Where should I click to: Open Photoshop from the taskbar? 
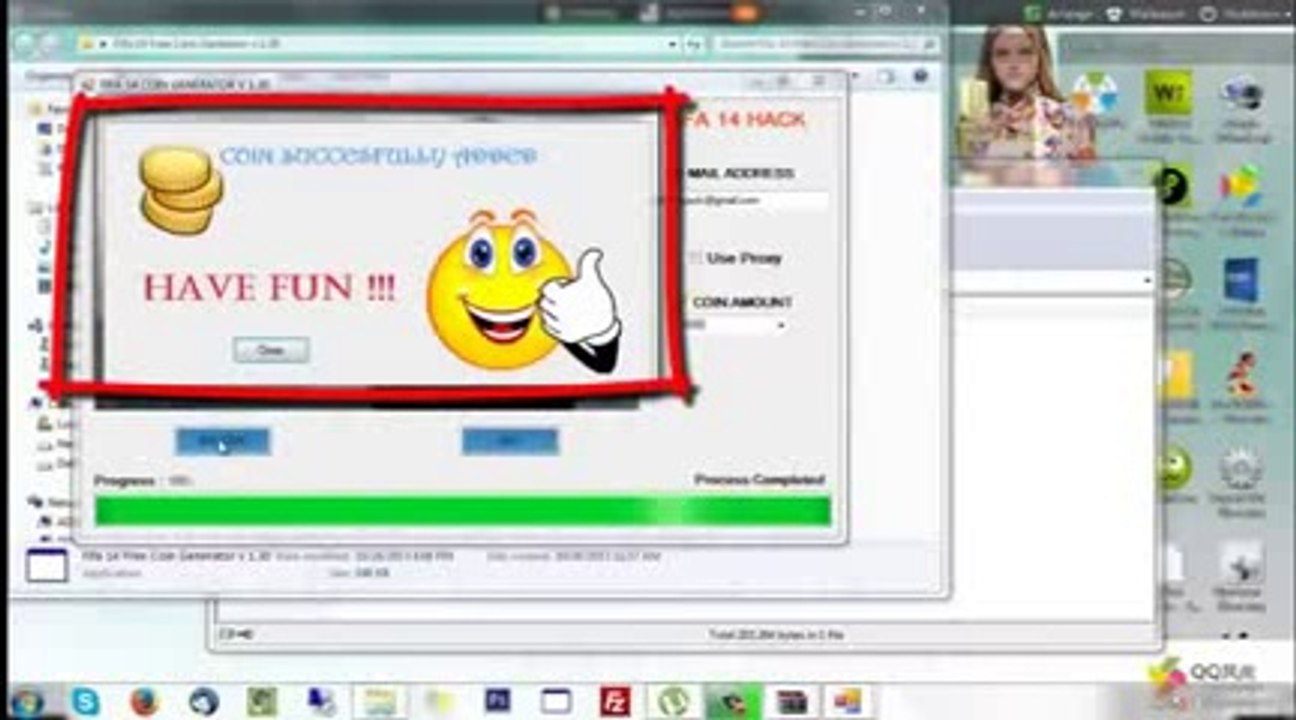click(497, 701)
